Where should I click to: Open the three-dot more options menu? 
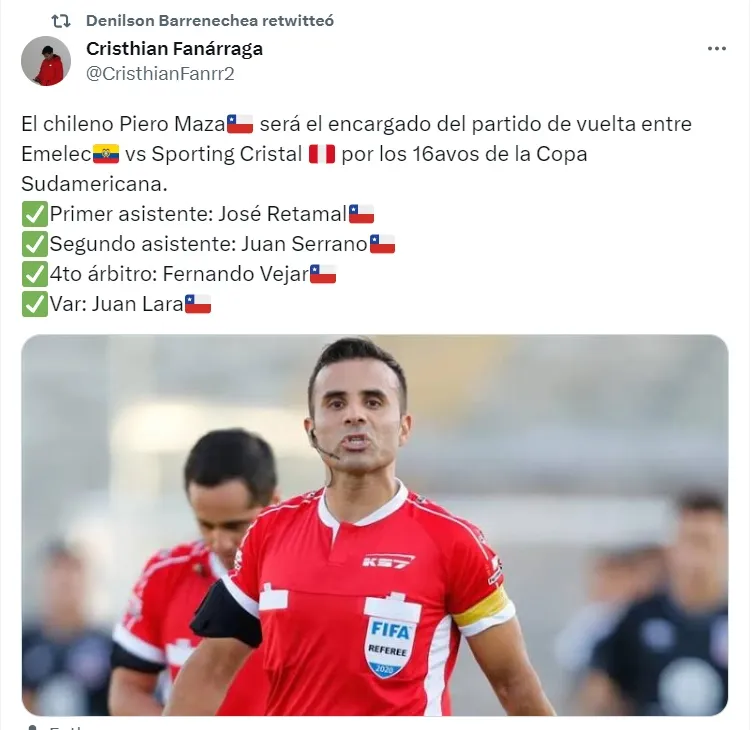(717, 49)
